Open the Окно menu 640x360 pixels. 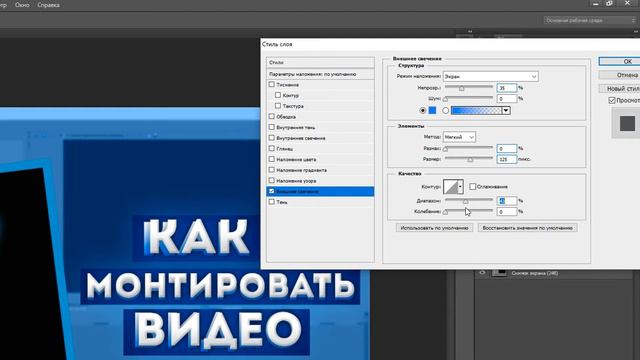pos(22,5)
